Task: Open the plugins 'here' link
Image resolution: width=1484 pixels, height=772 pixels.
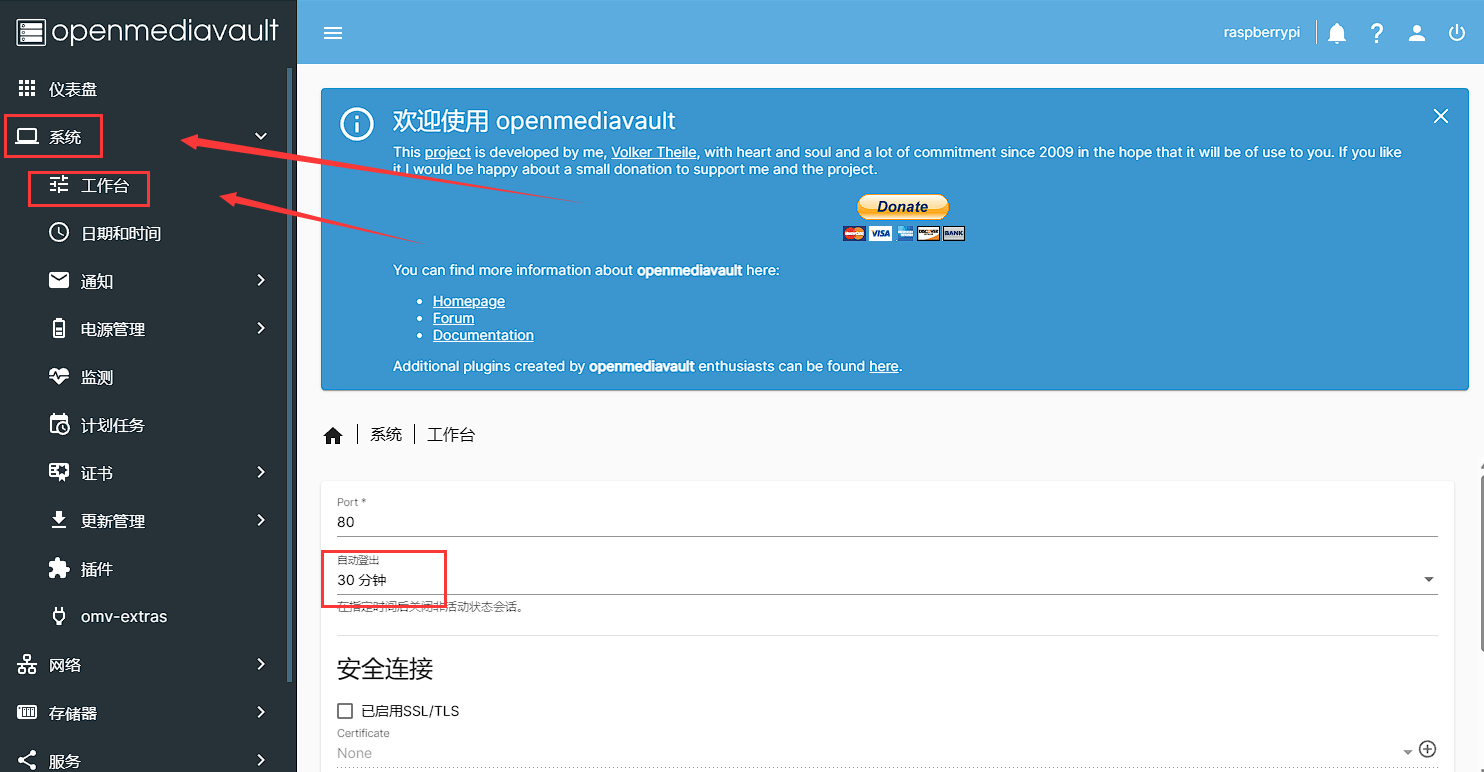Action: tap(884, 366)
